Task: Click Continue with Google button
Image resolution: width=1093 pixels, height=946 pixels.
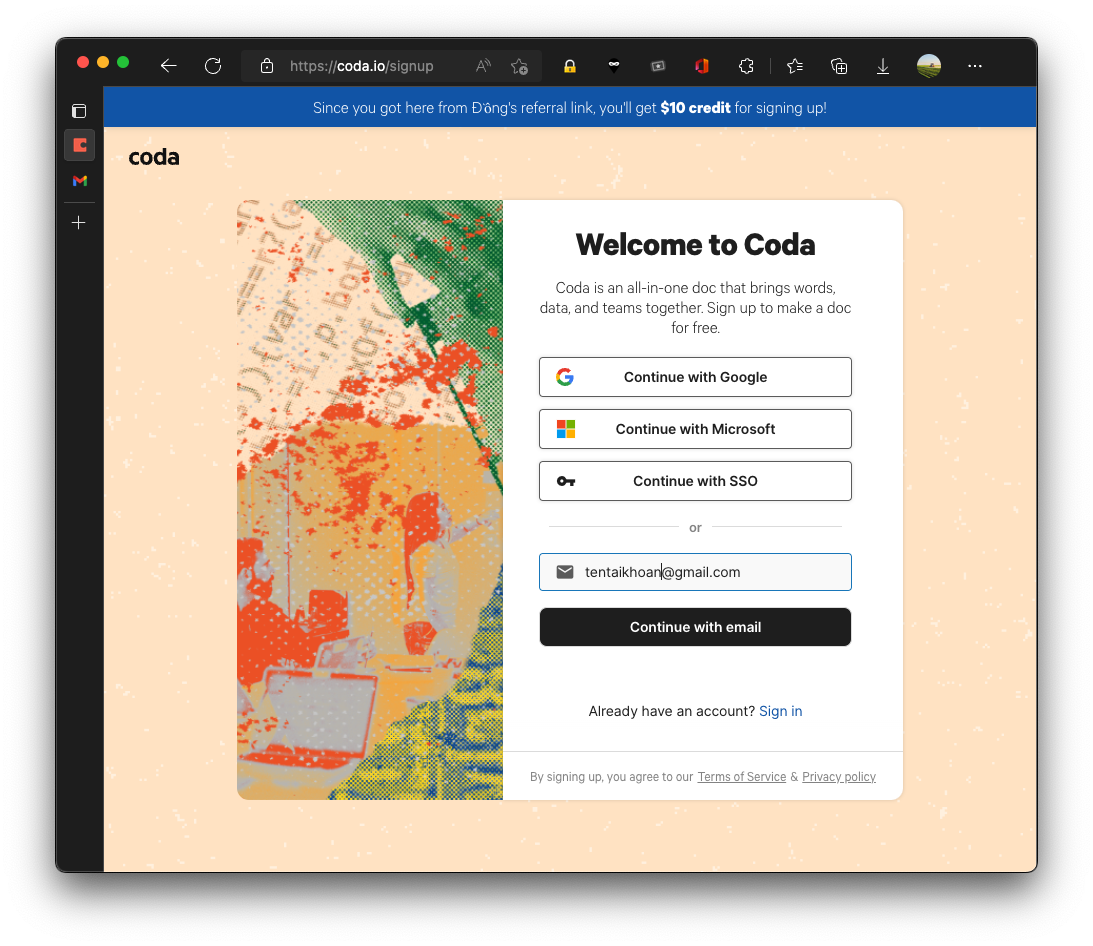Action: [695, 377]
